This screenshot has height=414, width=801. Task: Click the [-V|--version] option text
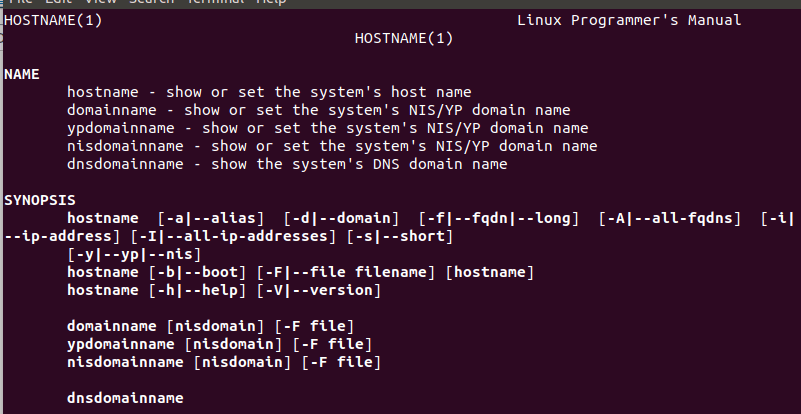319,290
